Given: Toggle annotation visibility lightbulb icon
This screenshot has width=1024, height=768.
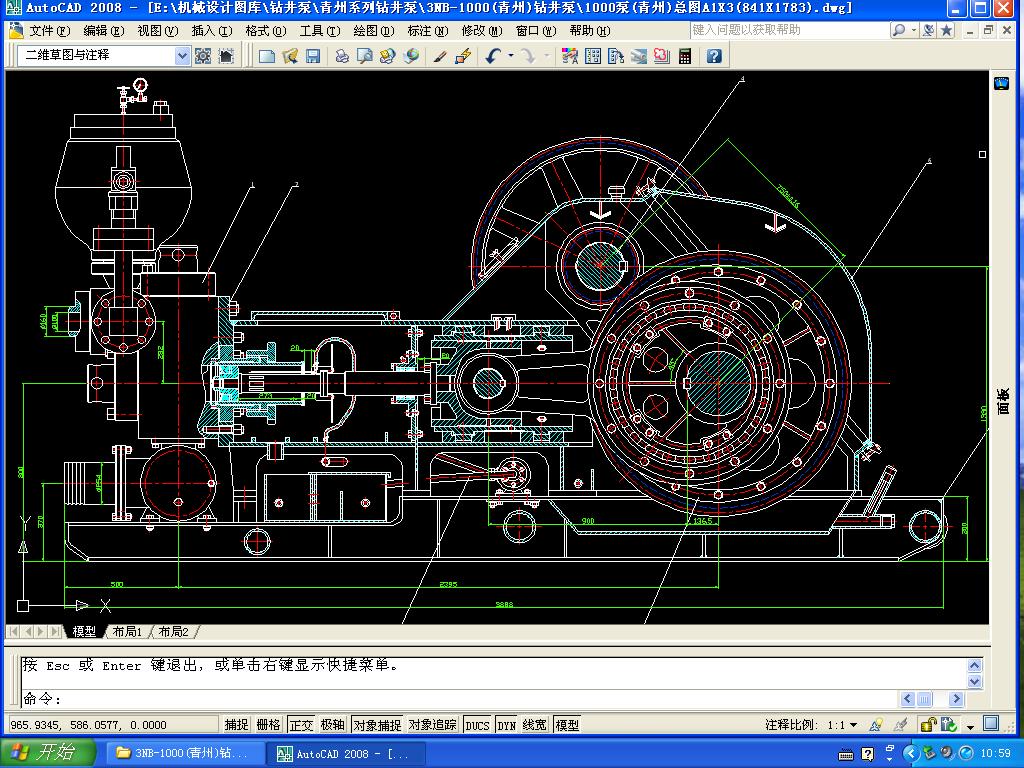Looking at the screenshot, I should (876, 724).
